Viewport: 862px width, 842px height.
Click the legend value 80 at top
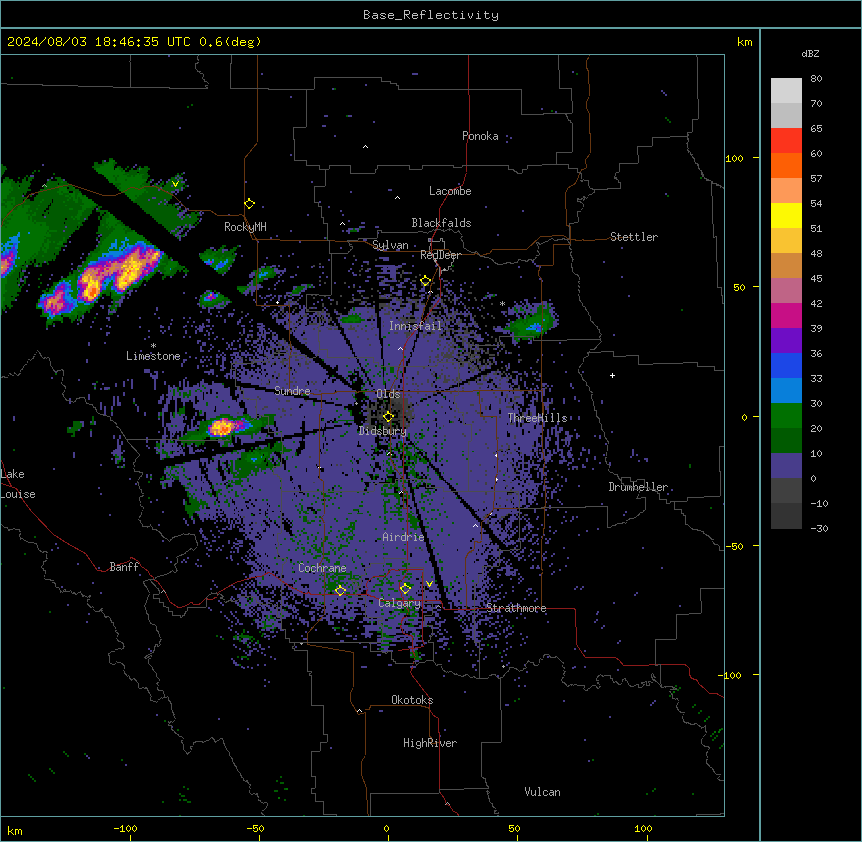816,78
